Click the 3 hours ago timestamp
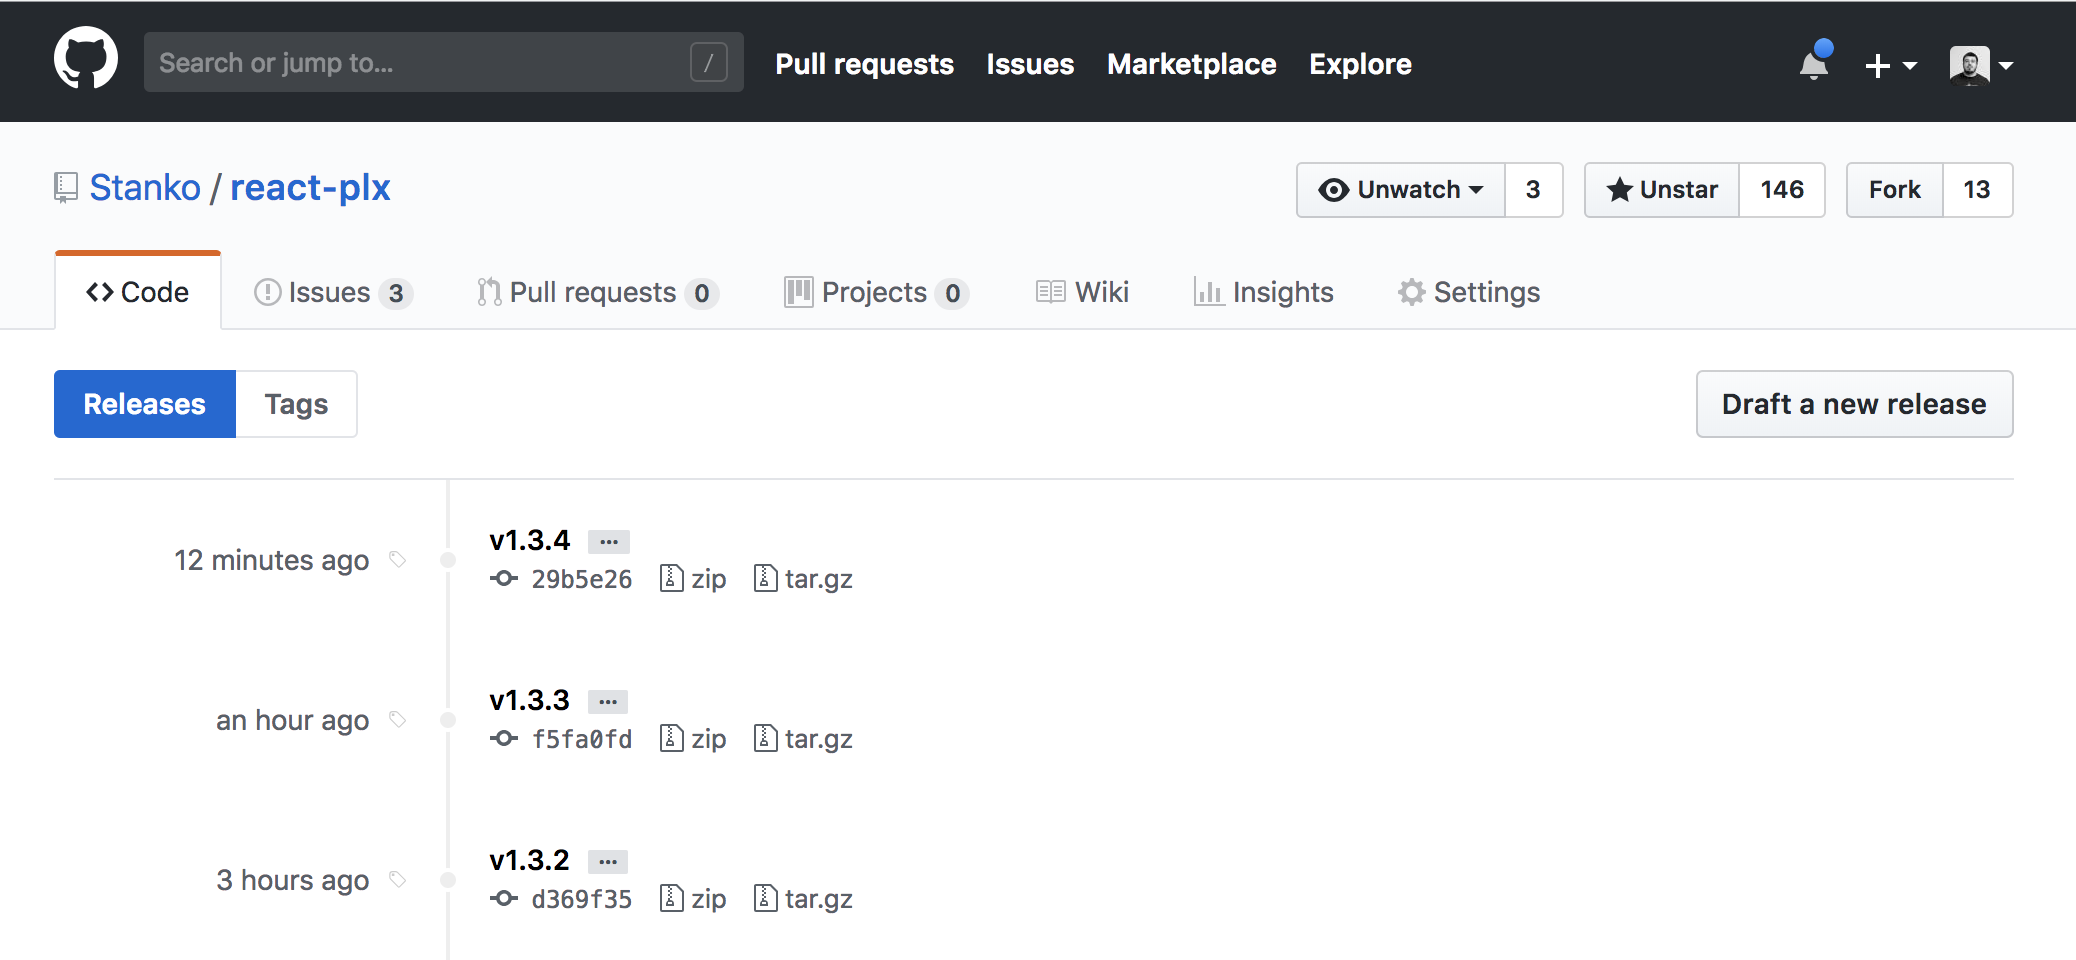The image size is (2076, 960). coord(293,880)
